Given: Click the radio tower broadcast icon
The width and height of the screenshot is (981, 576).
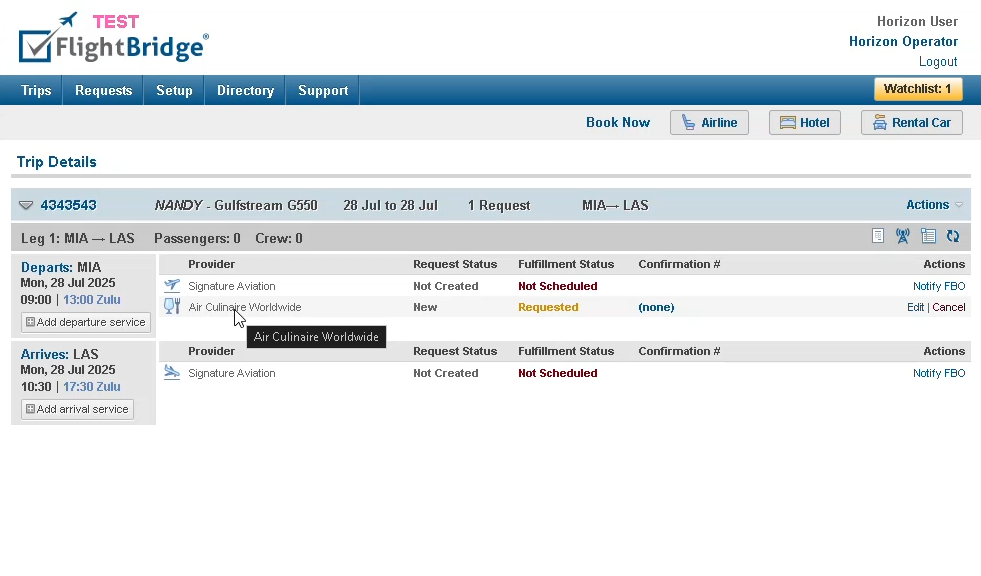Looking at the screenshot, I should coord(903,237).
